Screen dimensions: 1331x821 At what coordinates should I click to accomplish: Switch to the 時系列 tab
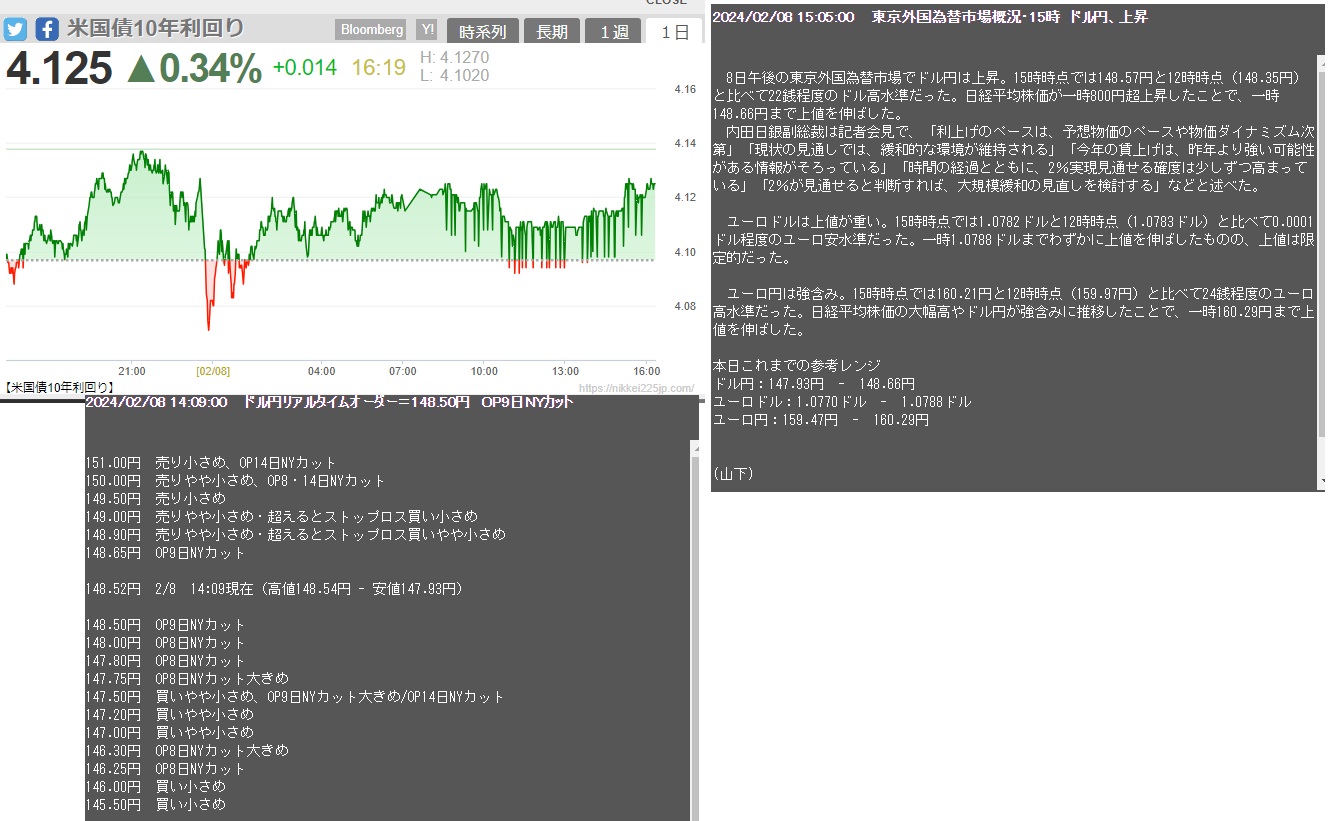(x=482, y=32)
